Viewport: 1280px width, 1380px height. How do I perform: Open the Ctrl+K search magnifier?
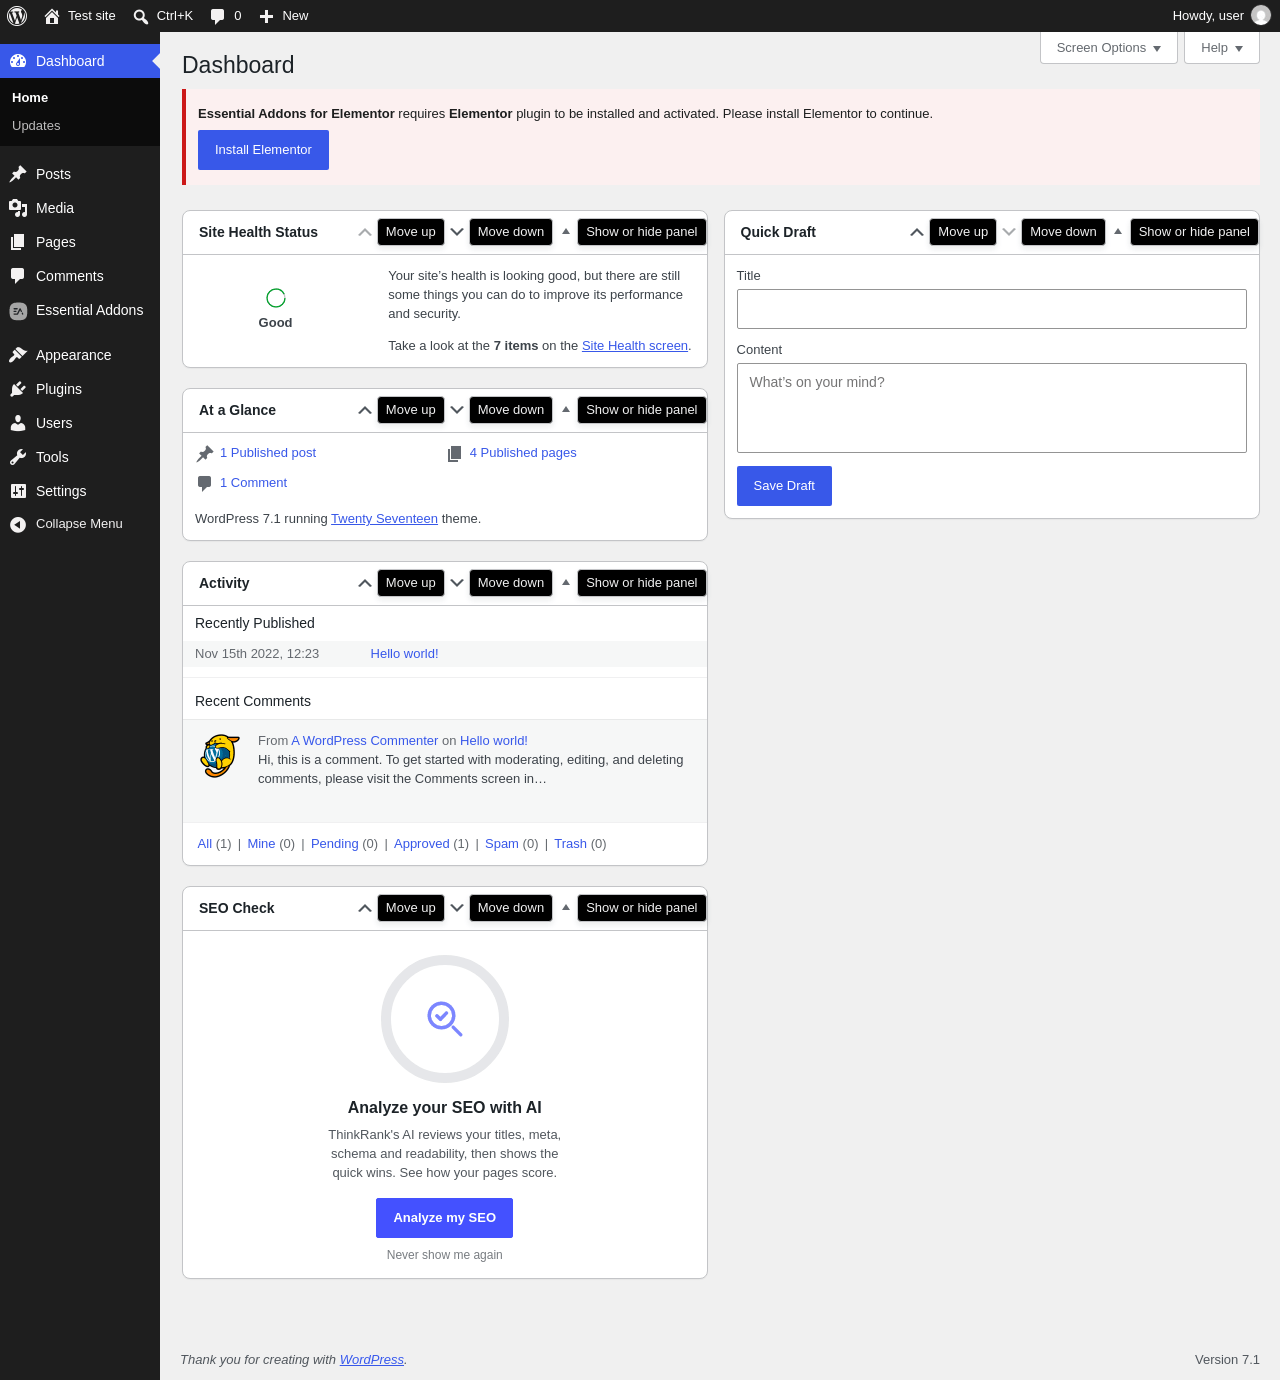click(141, 16)
